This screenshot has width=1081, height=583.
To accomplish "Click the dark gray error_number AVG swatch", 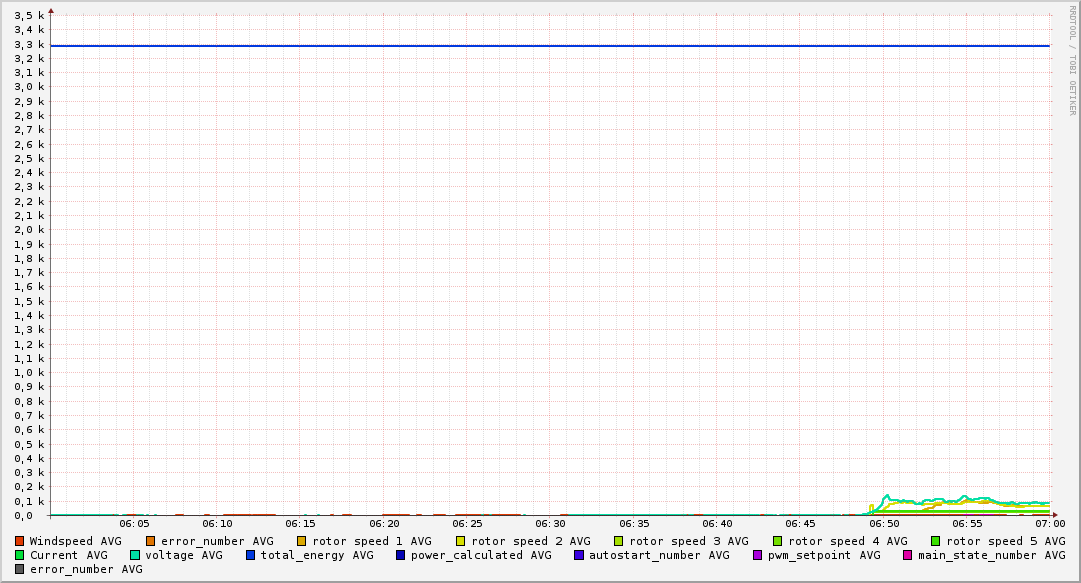I will (x=19, y=569).
